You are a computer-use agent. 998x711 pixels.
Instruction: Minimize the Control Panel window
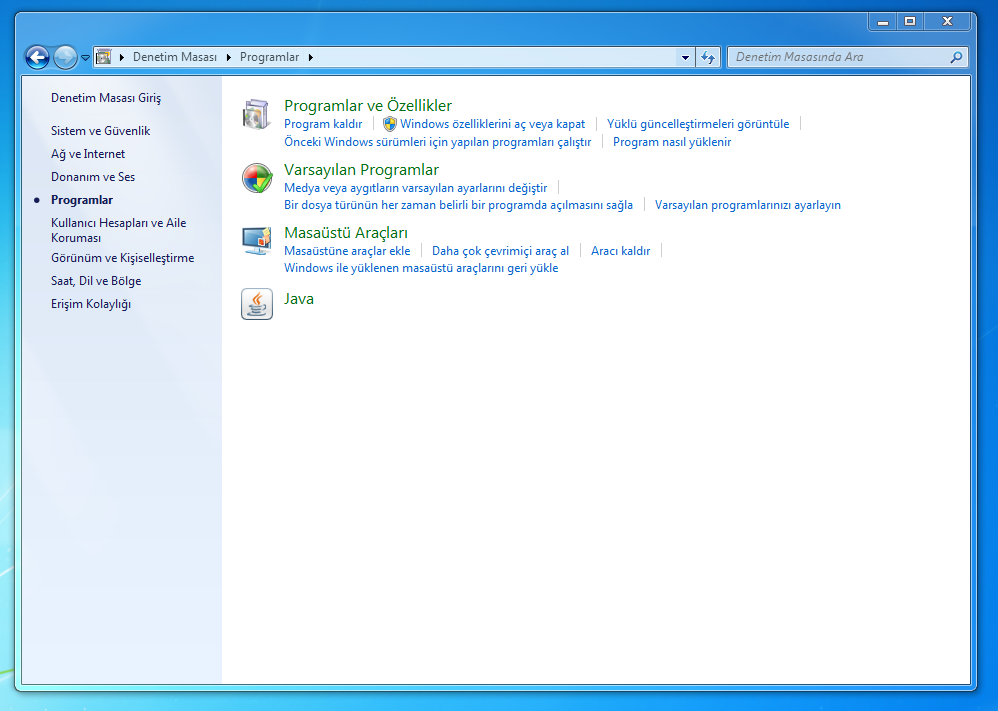pos(882,22)
